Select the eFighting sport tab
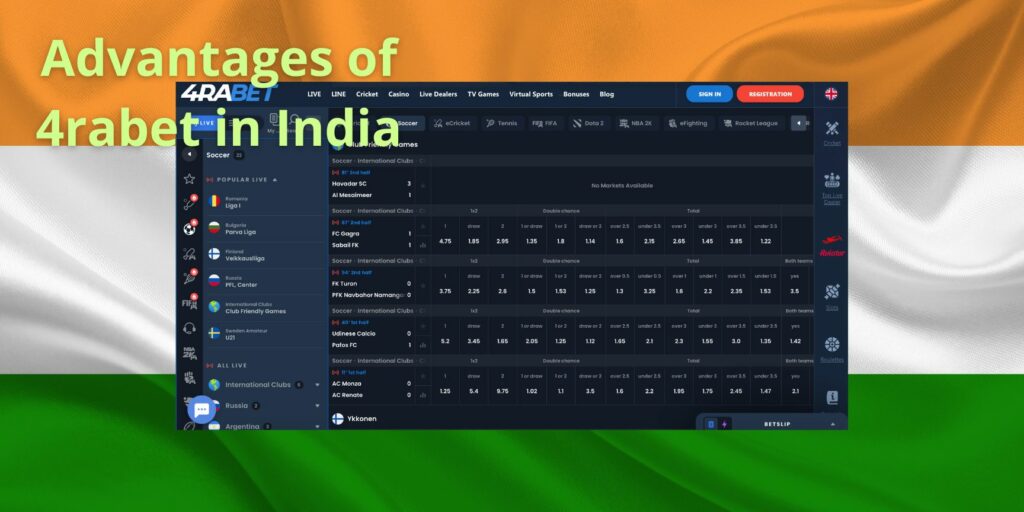Screen dimensions: 1024x512 [688, 123]
